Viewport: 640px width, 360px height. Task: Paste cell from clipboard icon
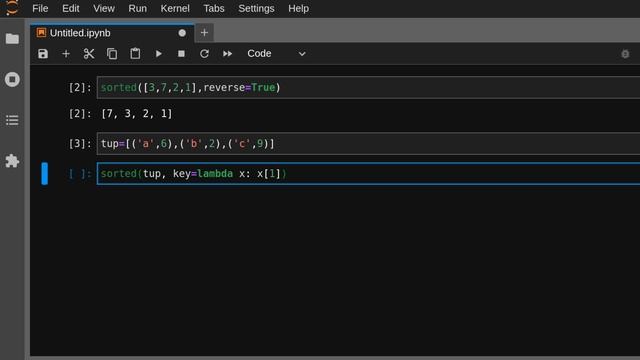[135, 53]
